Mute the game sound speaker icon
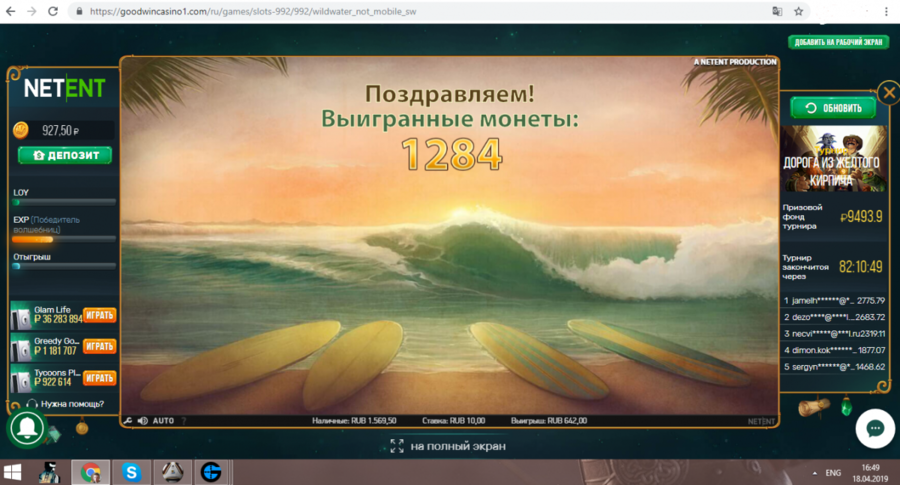 coord(142,421)
